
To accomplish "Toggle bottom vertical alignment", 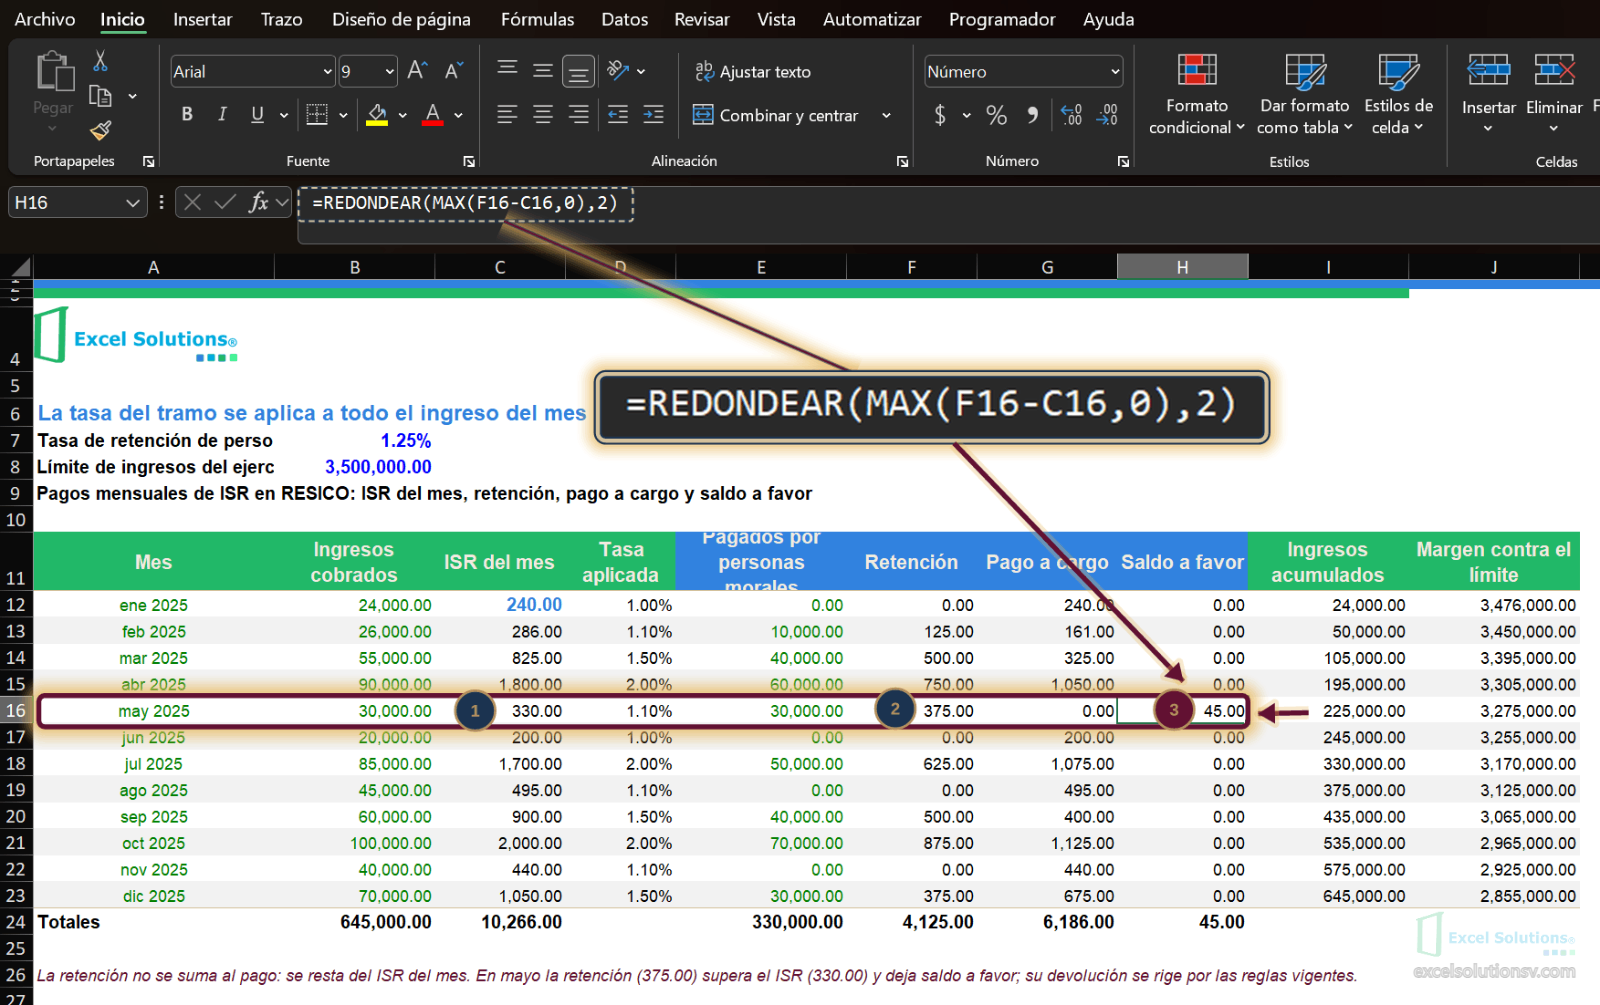I will pyautogui.click(x=578, y=71).
